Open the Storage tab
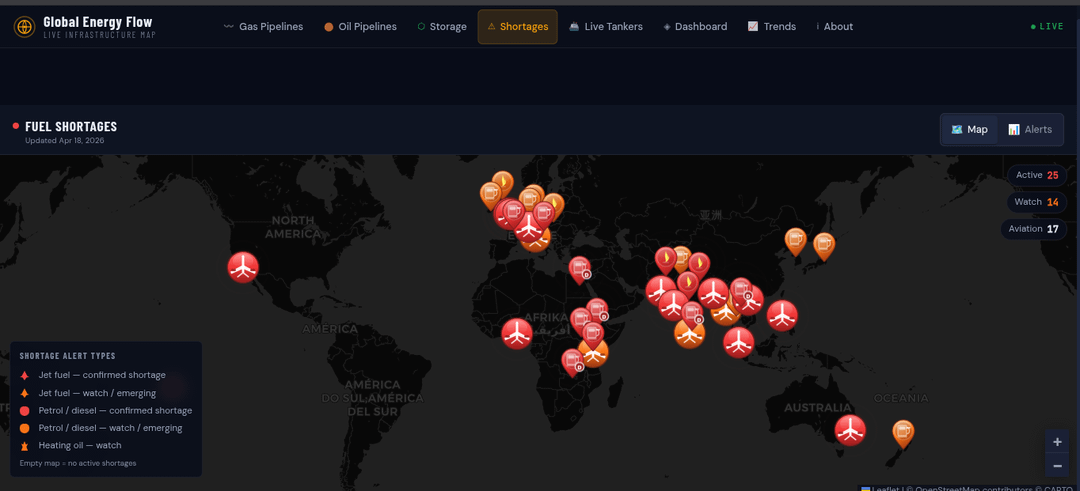The image size is (1080, 491). tap(442, 27)
